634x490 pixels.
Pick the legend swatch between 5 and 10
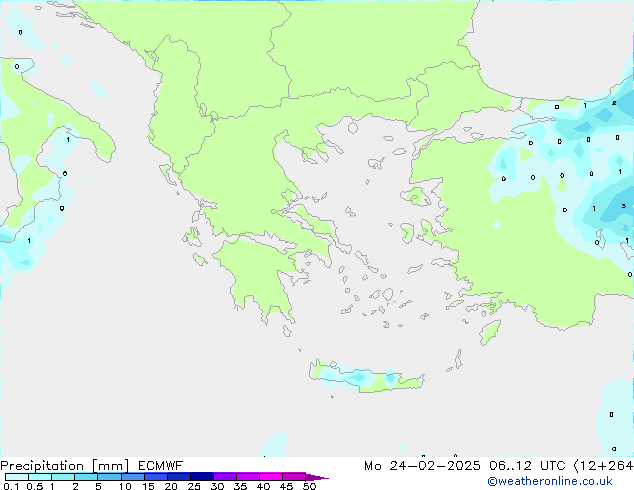click(109, 477)
